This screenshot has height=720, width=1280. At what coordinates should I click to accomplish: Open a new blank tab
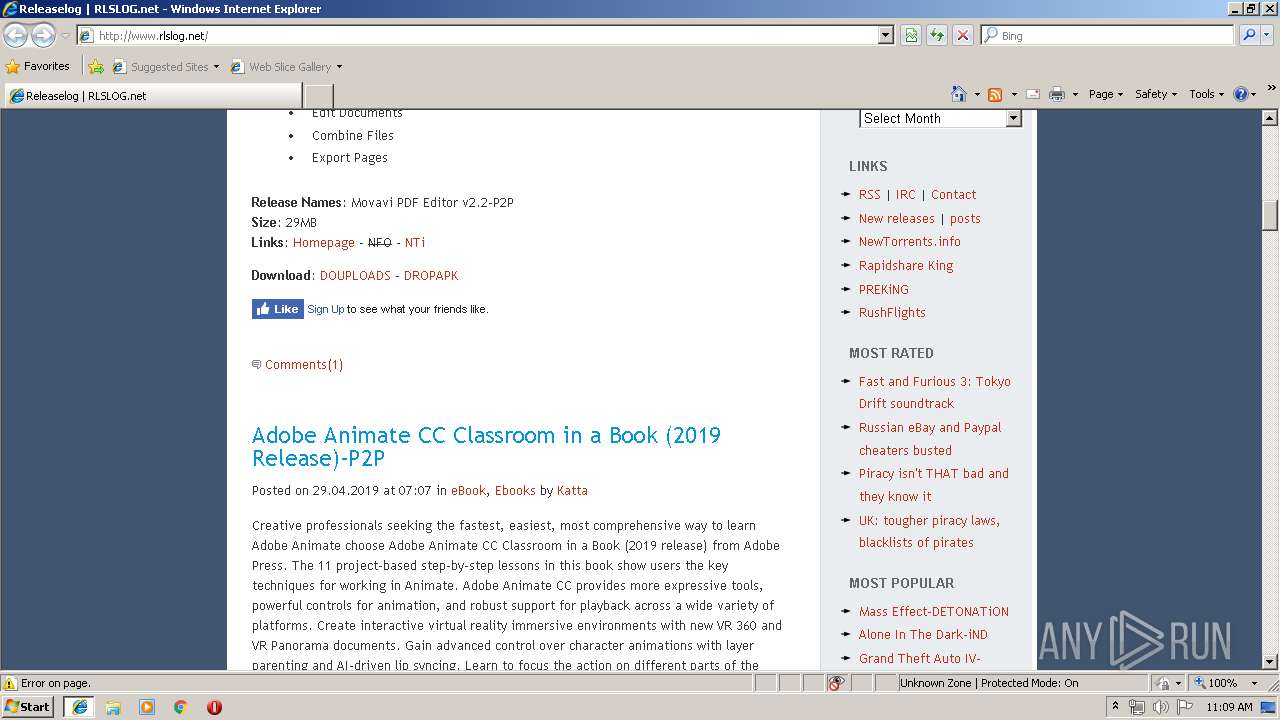[x=319, y=96]
